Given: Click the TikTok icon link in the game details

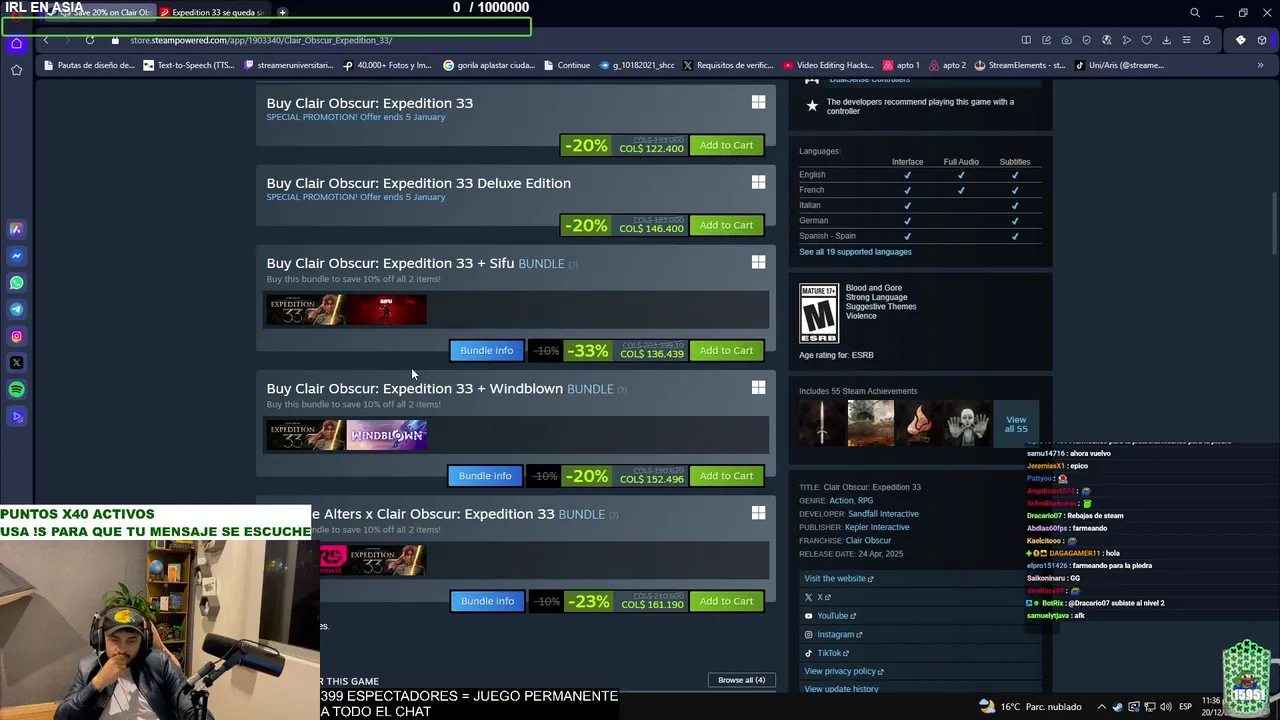Looking at the screenshot, I should click(809, 653).
